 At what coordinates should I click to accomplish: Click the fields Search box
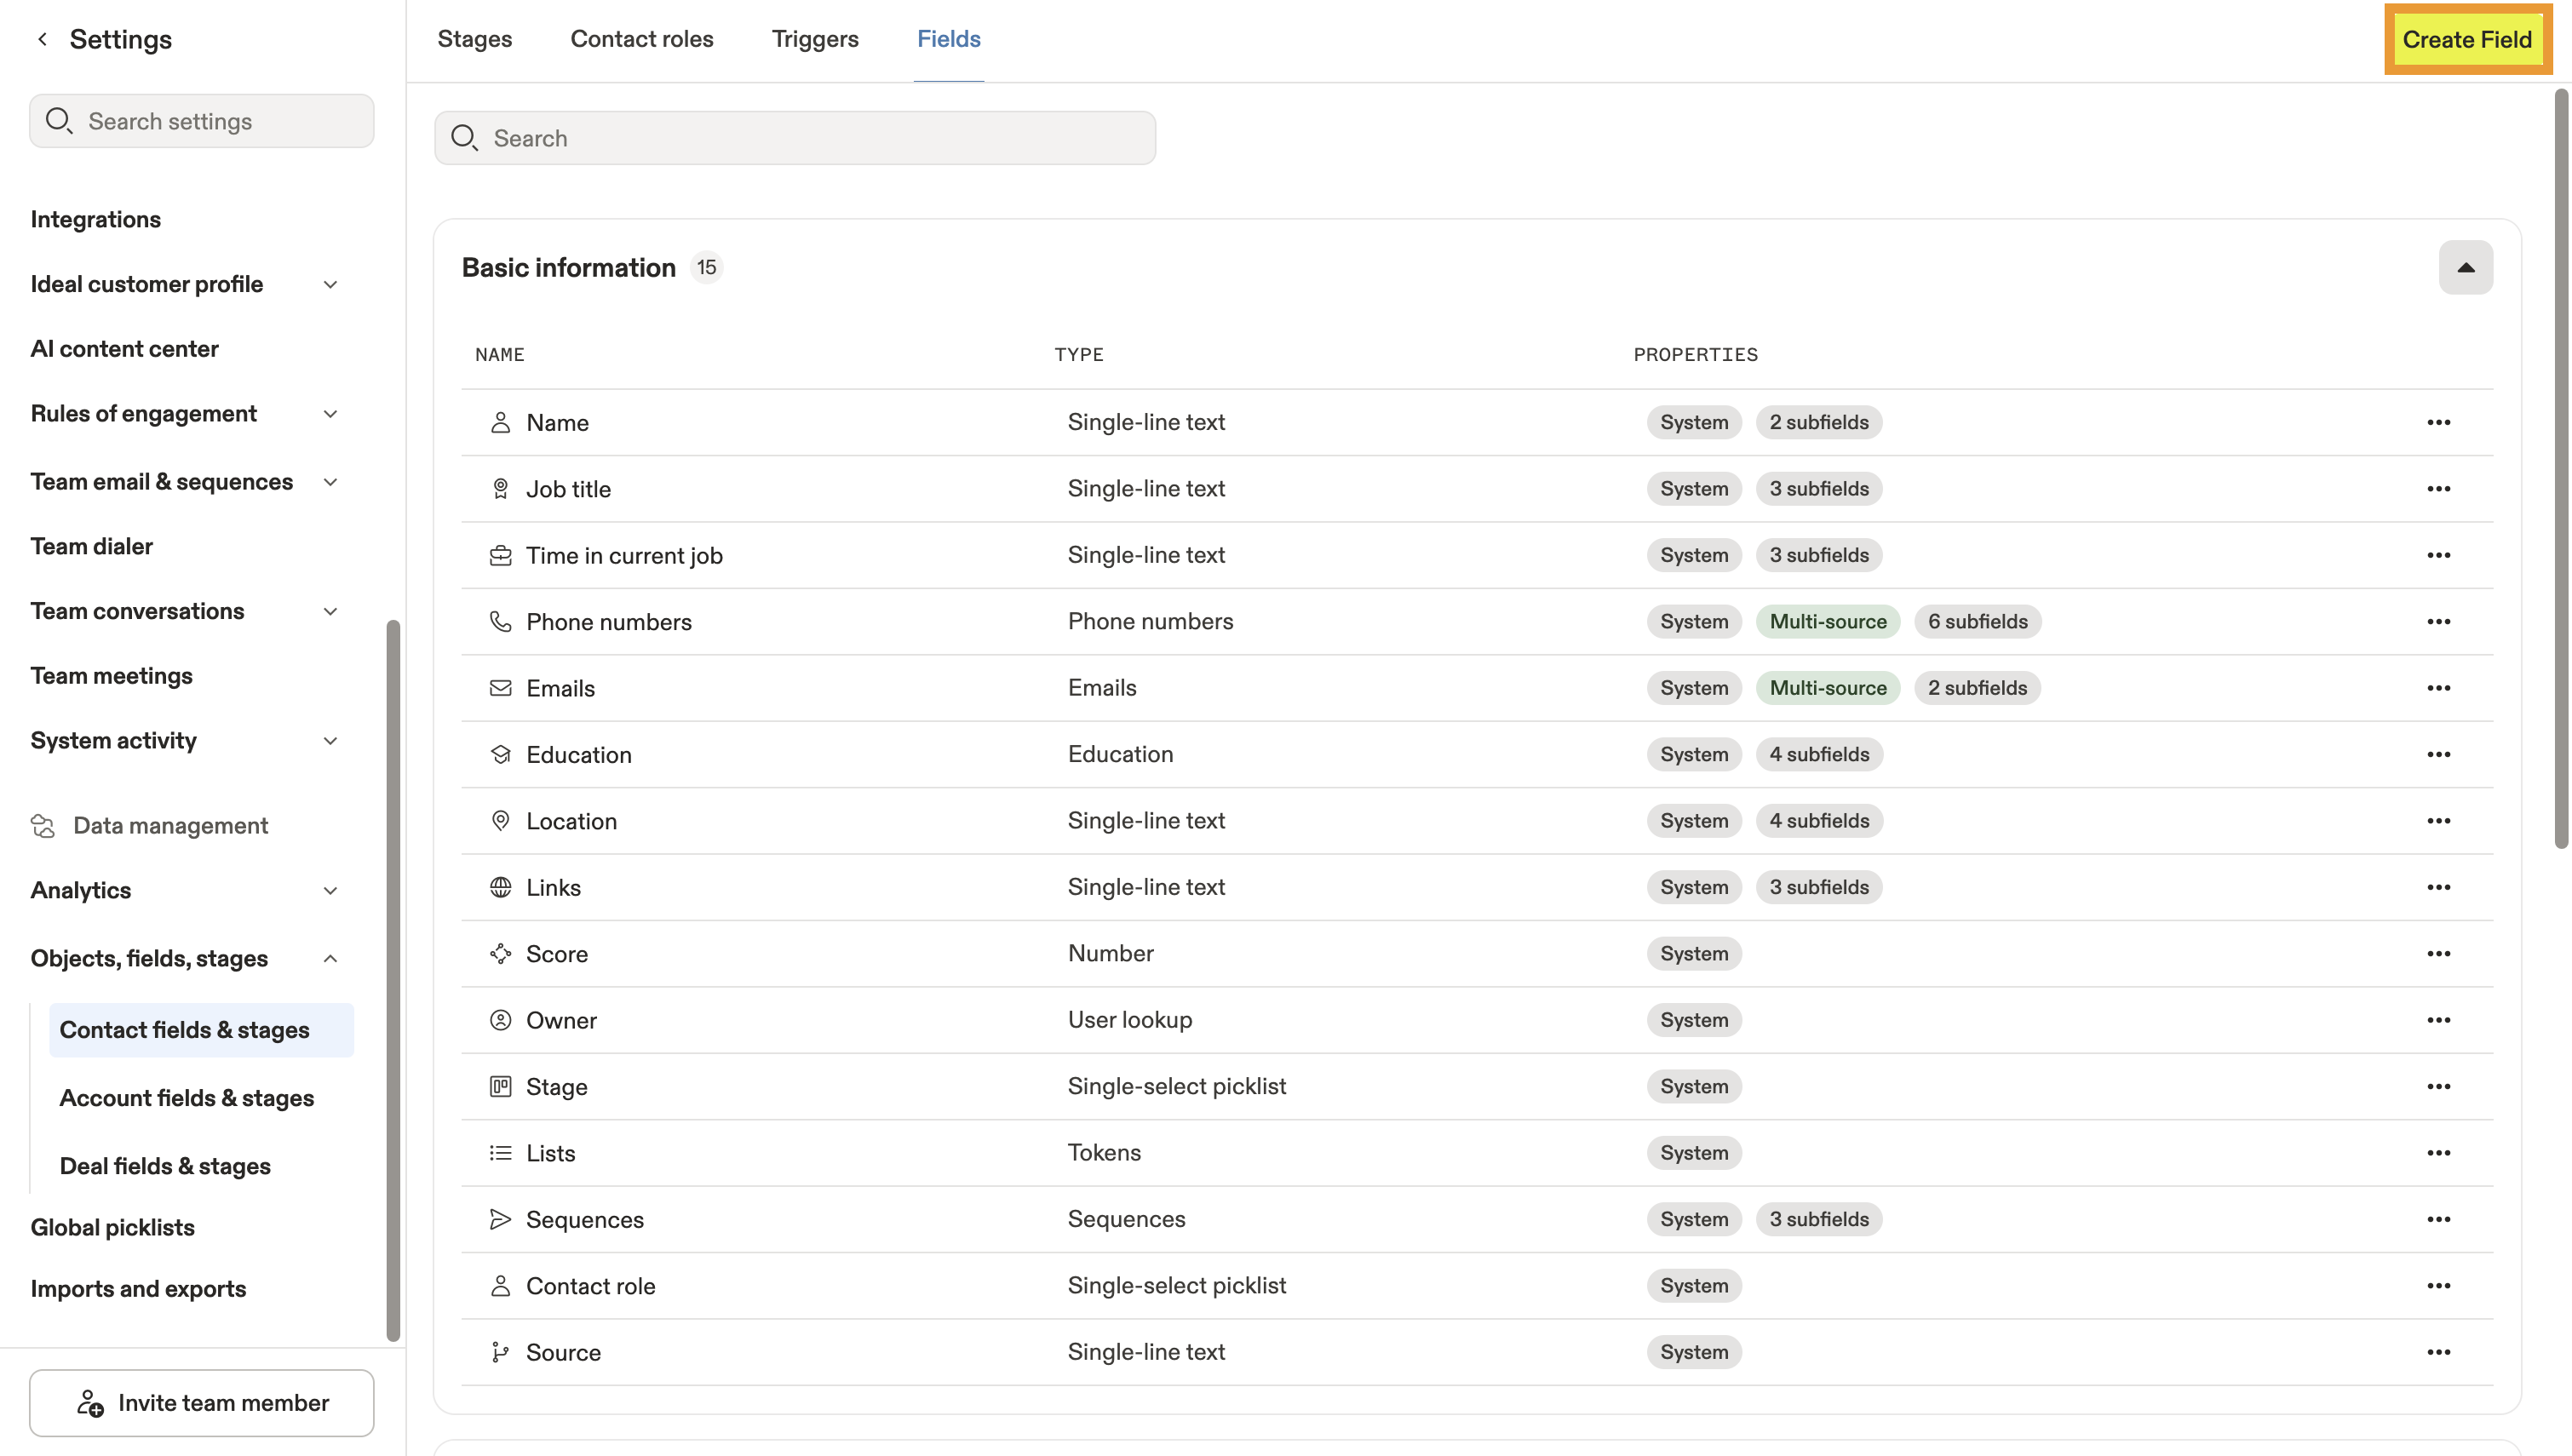(x=795, y=138)
